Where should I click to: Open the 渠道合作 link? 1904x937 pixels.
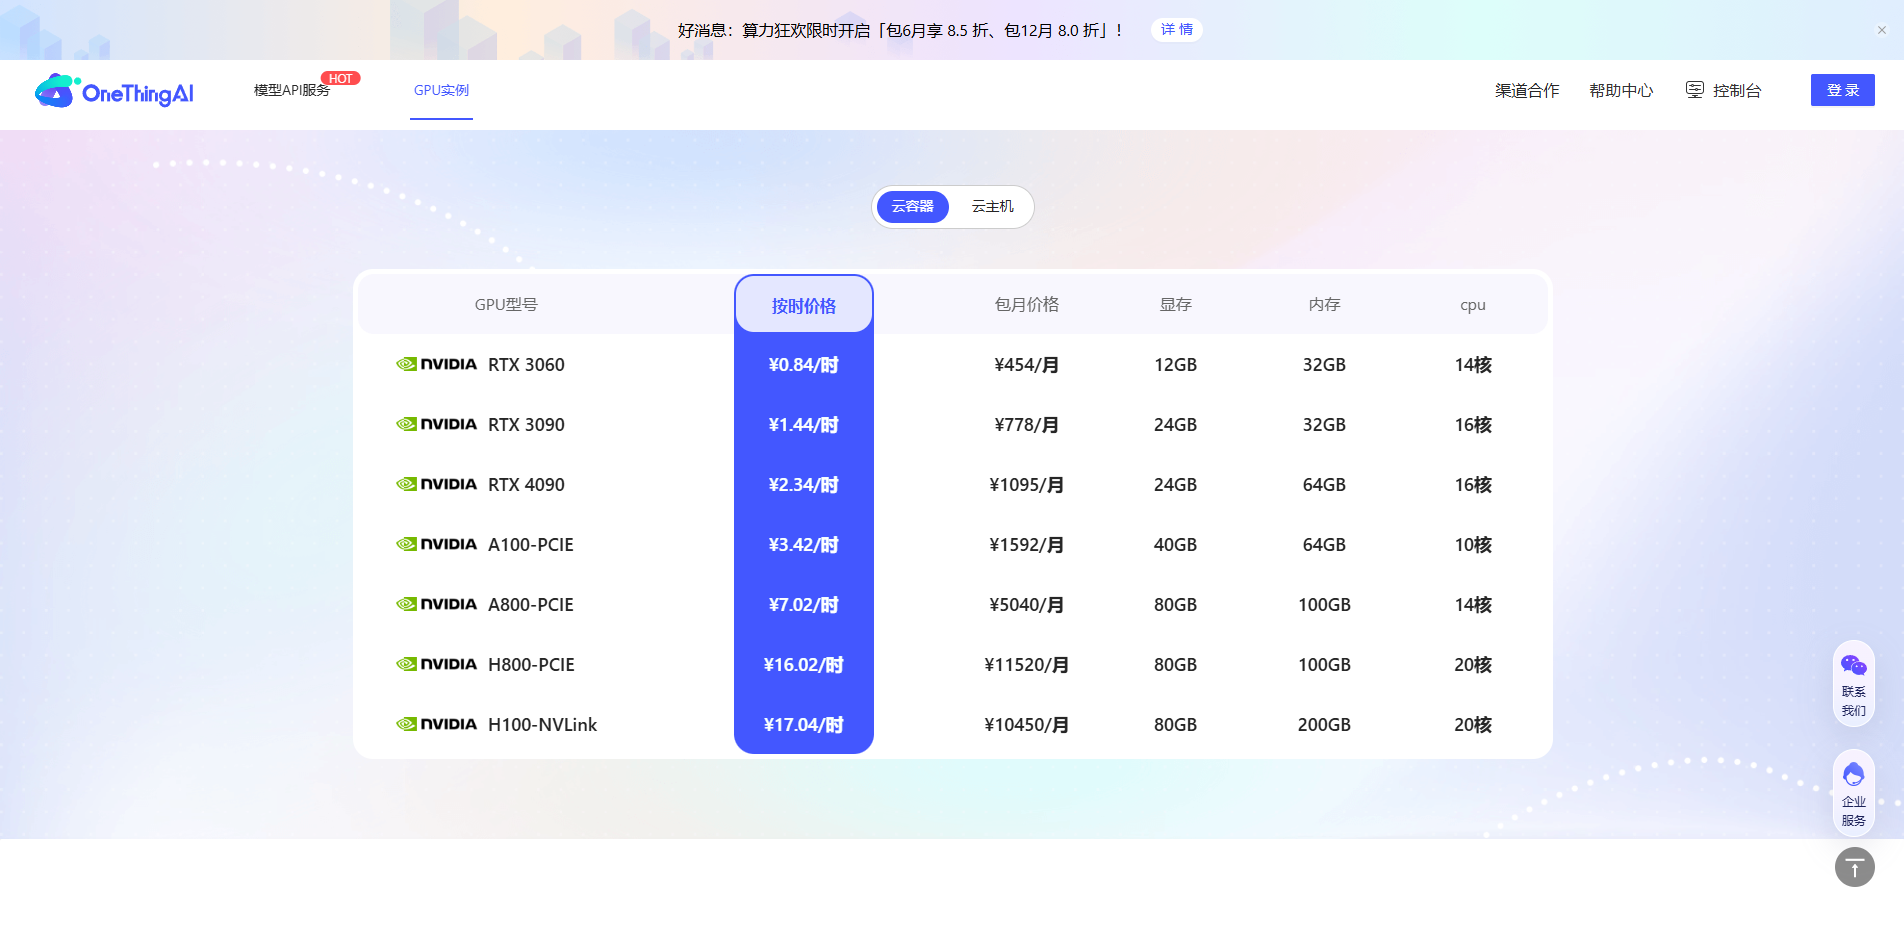tap(1527, 90)
